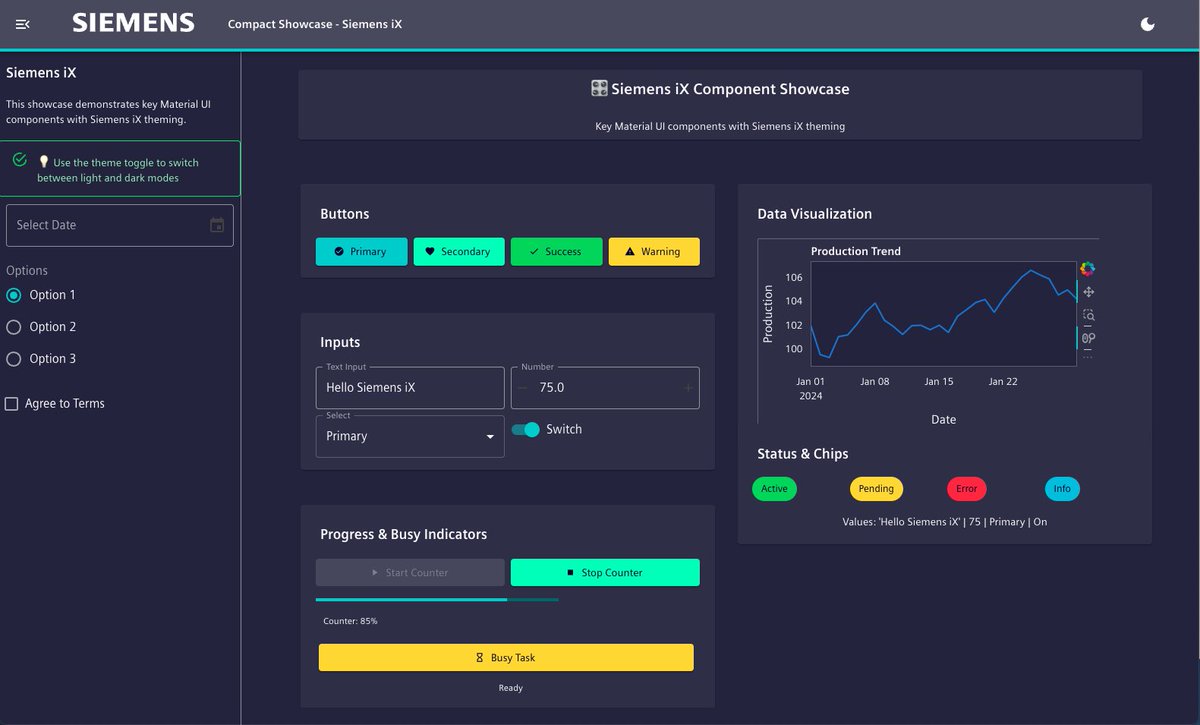Click the 'Jan 08' axis label
This screenshot has width=1200, height=725.
[875, 381]
